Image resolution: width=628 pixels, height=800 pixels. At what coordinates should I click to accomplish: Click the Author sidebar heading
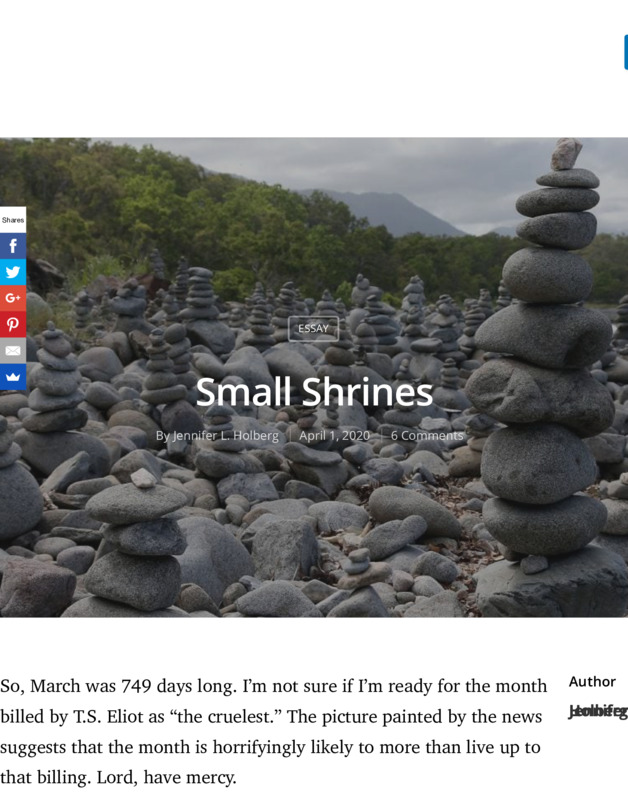[x=592, y=682]
